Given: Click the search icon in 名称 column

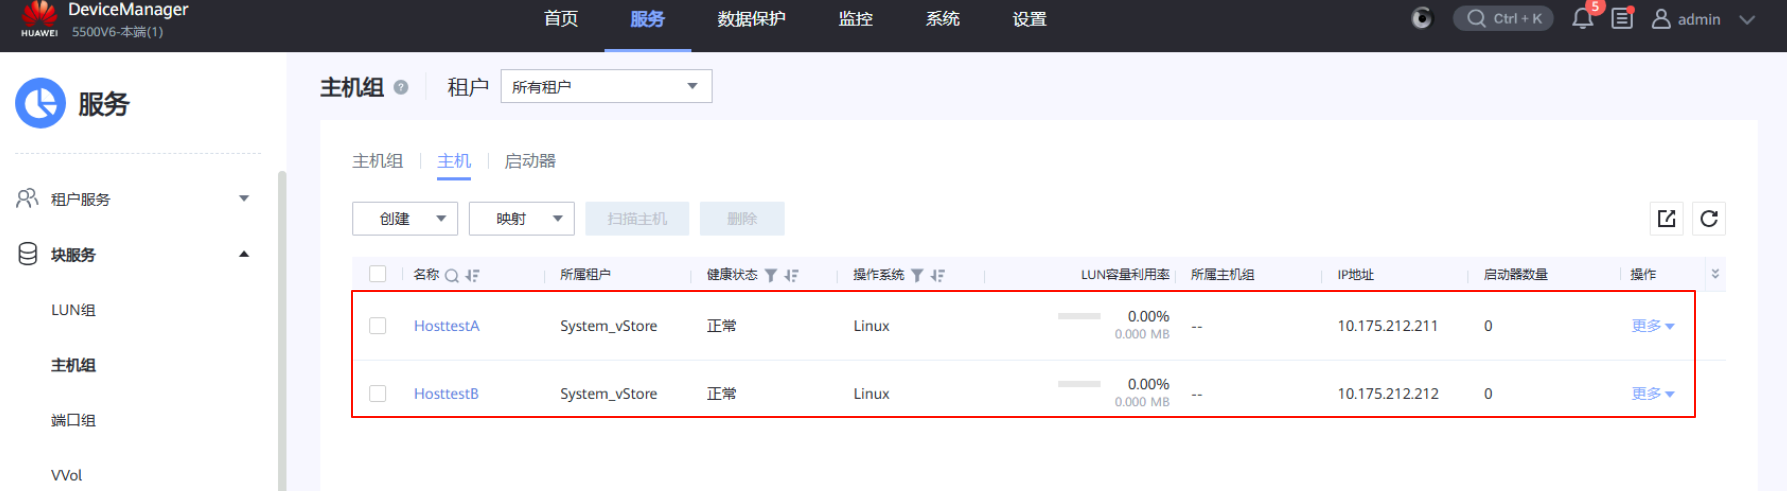Looking at the screenshot, I should click(x=452, y=276).
